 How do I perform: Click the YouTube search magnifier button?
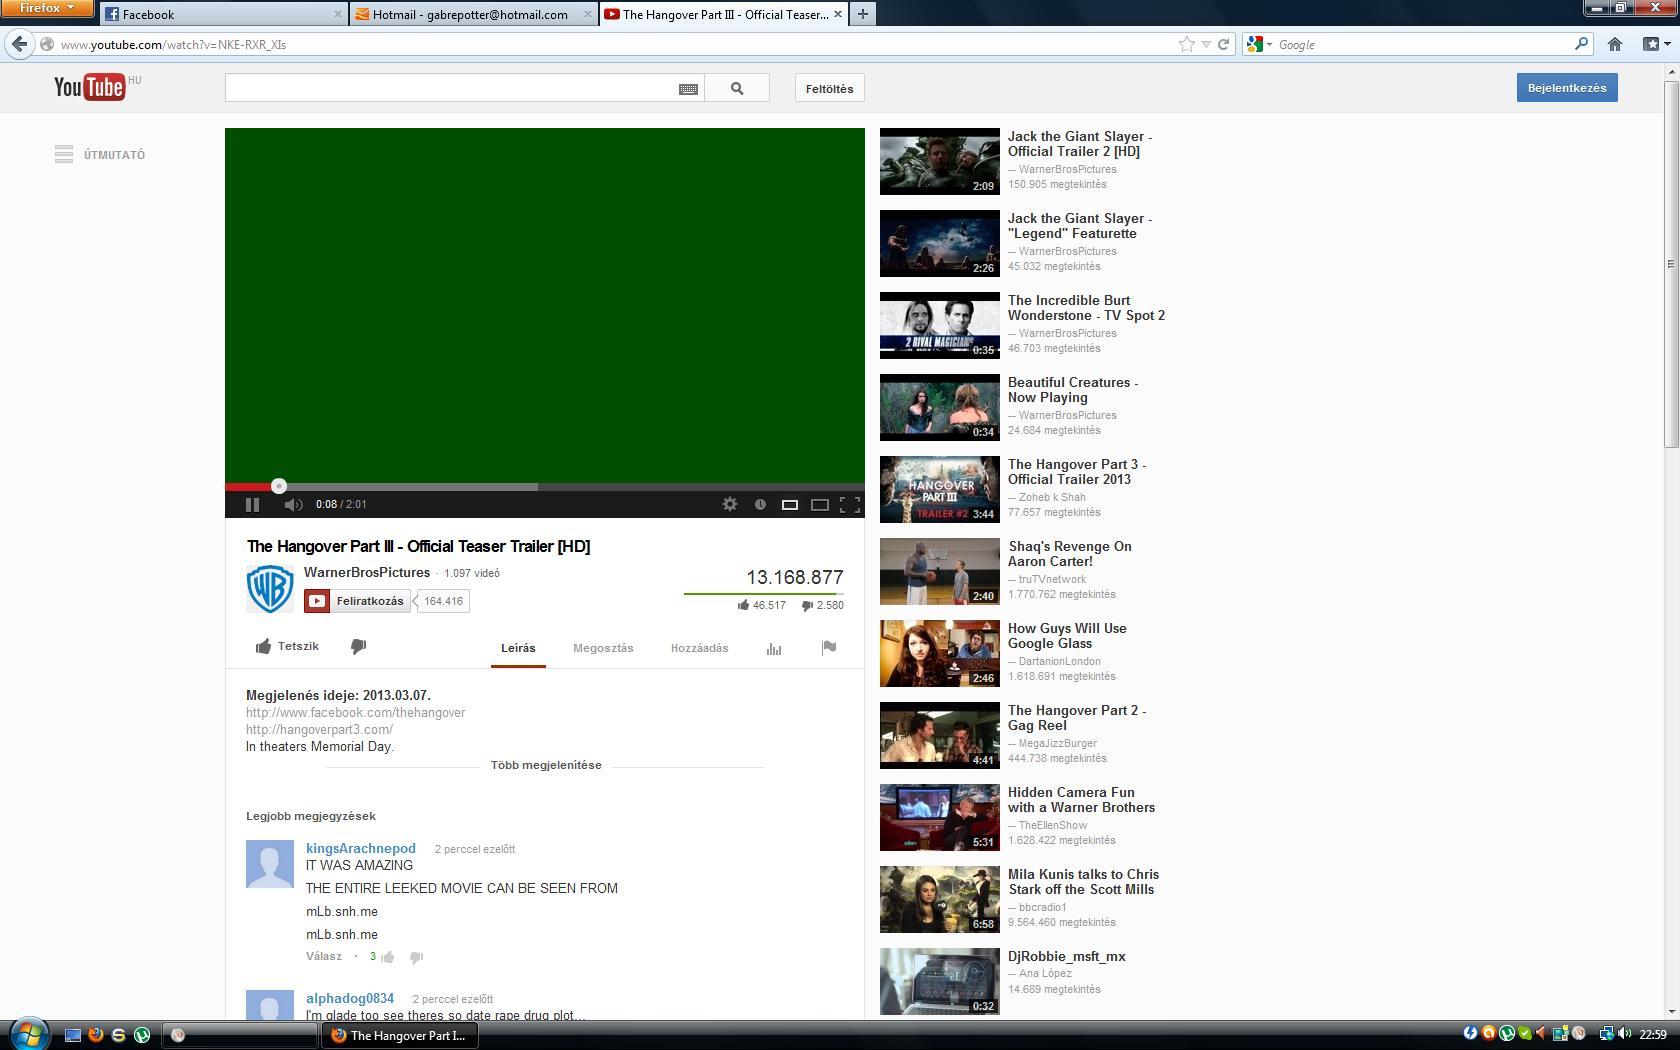(737, 88)
